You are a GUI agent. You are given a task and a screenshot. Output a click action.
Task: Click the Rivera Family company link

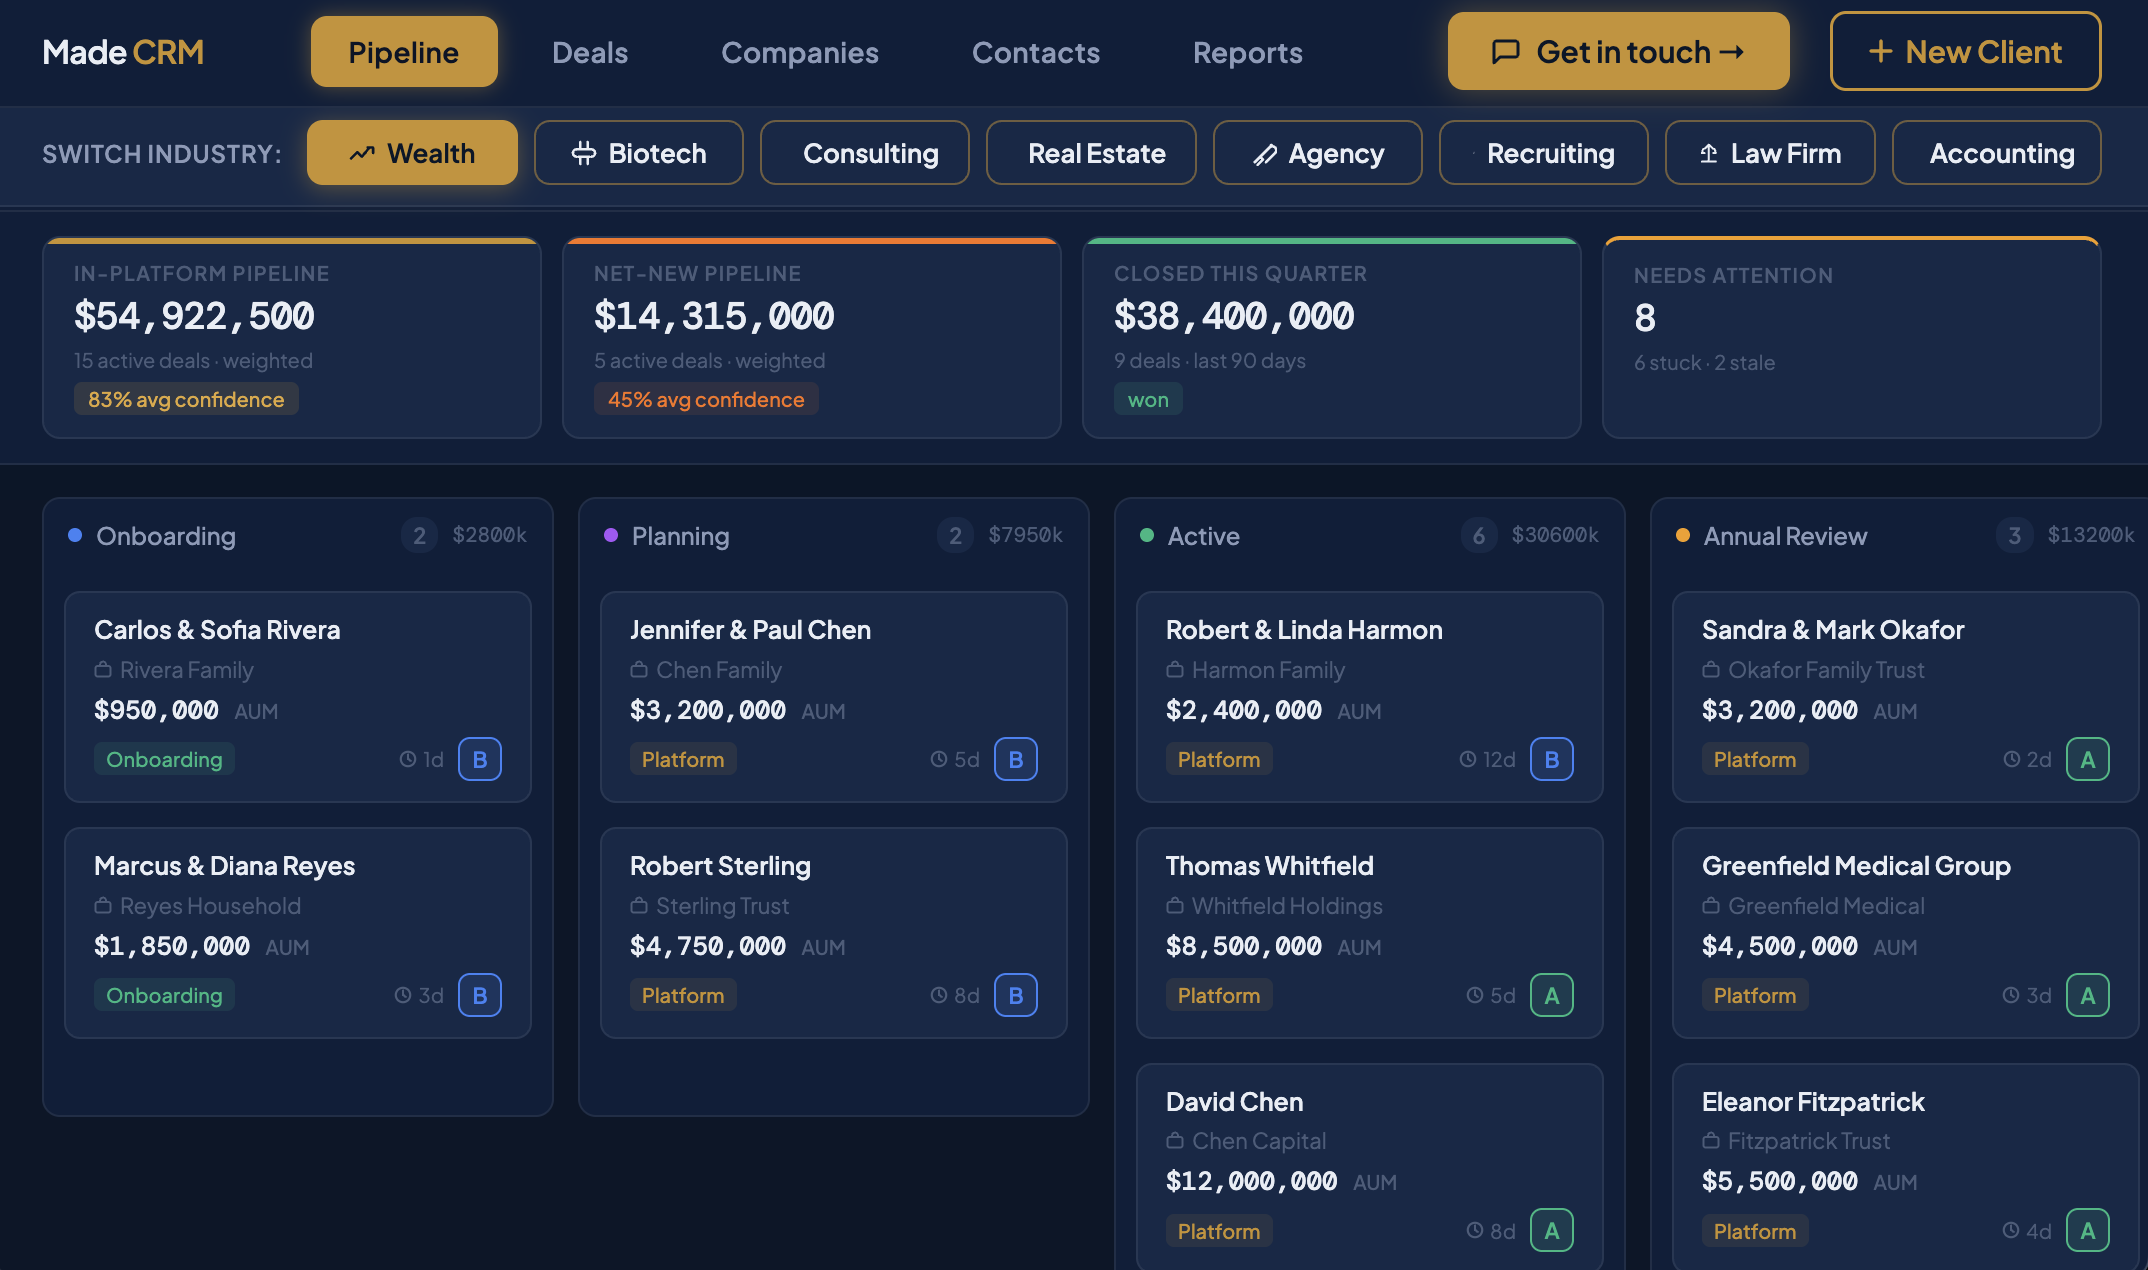(174, 670)
